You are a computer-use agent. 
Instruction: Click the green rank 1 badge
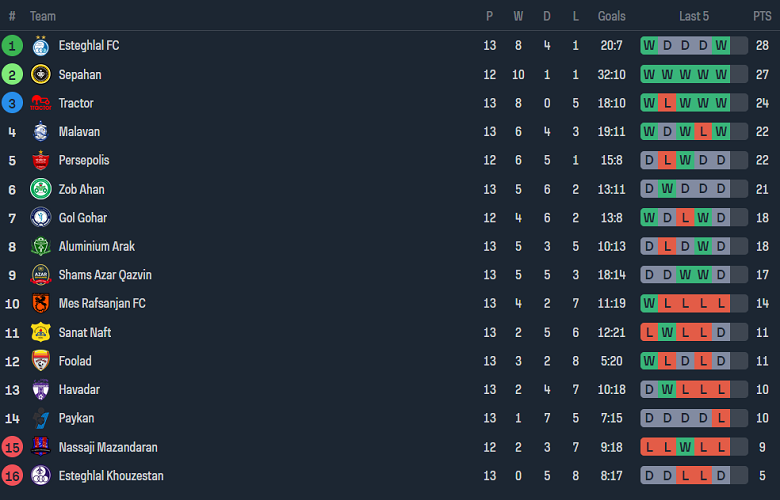click(x=12, y=46)
